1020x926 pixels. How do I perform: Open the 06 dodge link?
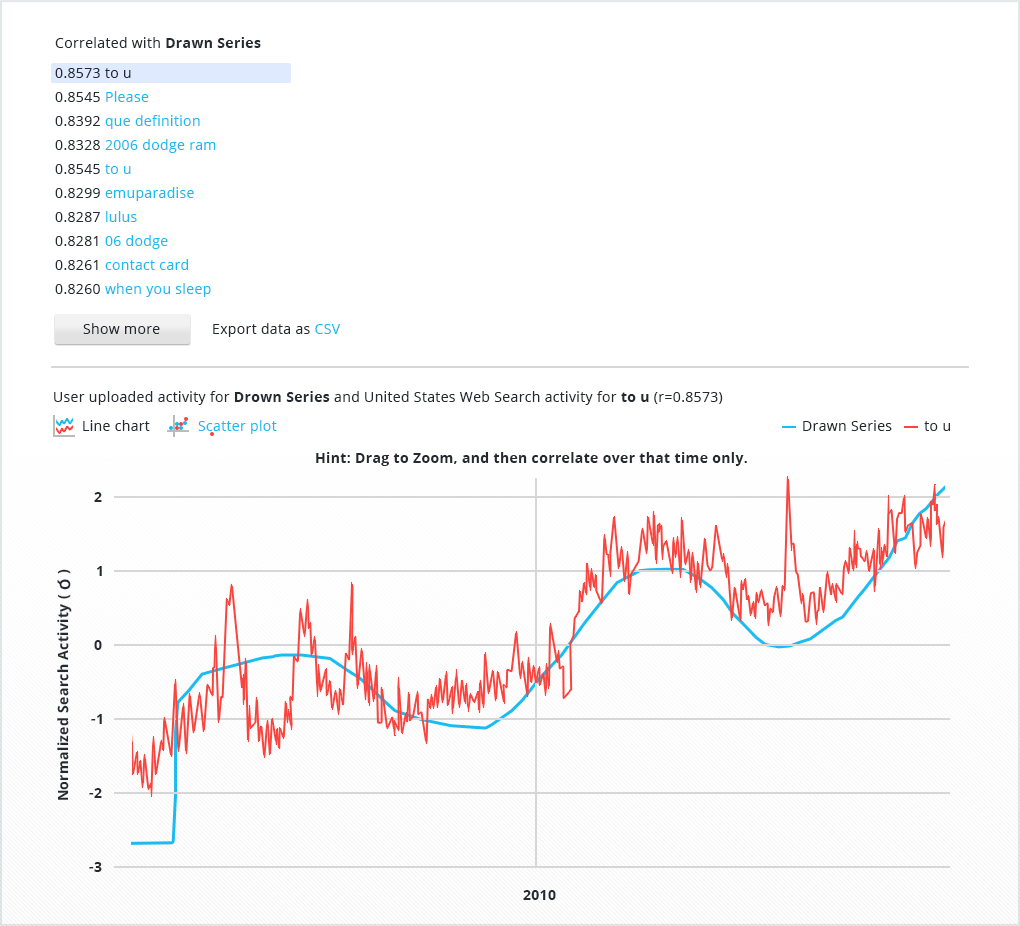136,241
